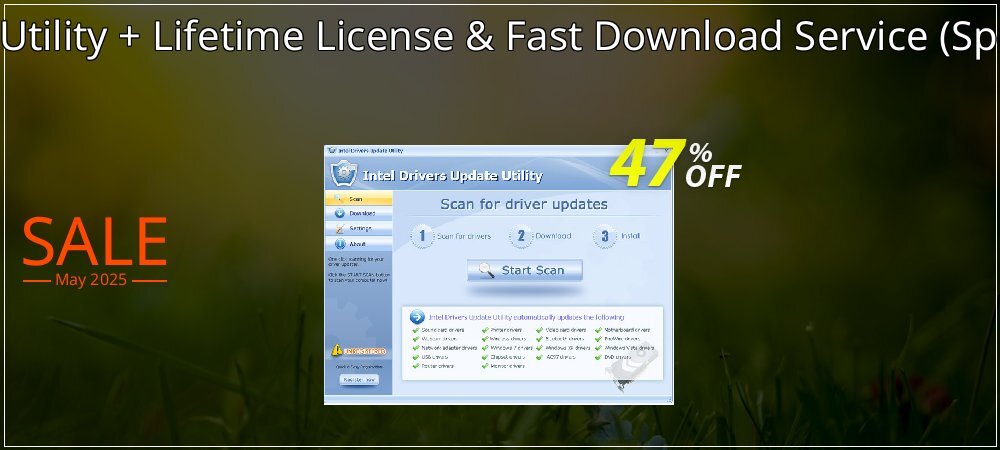Image resolution: width=1000 pixels, height=450 pixels.
Task: Click the "USB drivers" list entry
Action: 434,357
